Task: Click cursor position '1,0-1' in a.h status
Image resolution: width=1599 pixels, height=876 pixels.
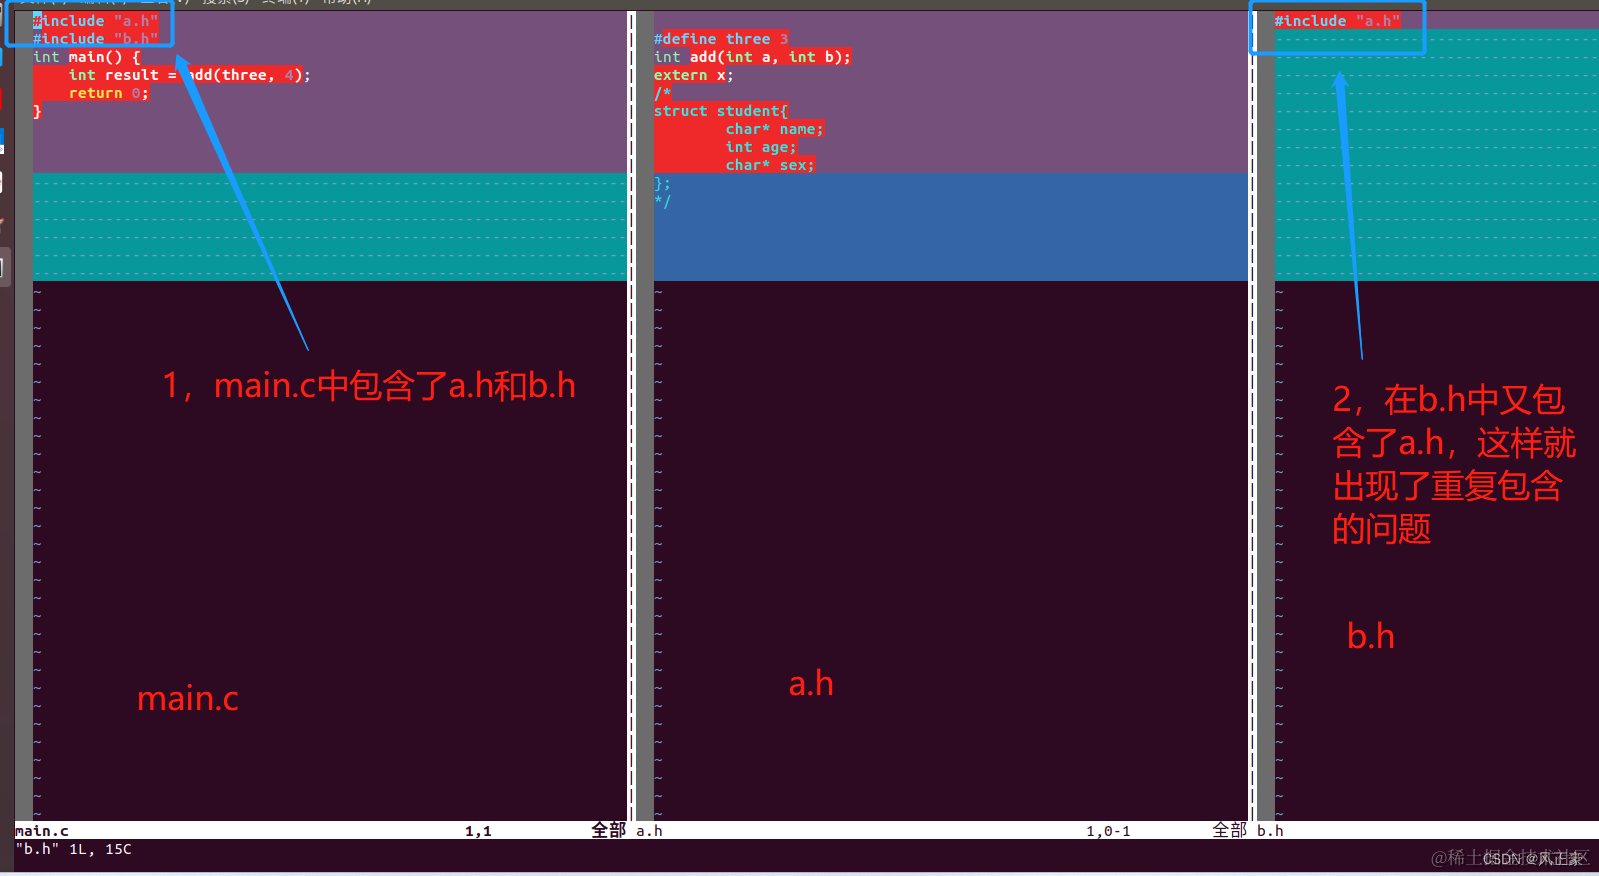Action: (x=1109, y=831)
